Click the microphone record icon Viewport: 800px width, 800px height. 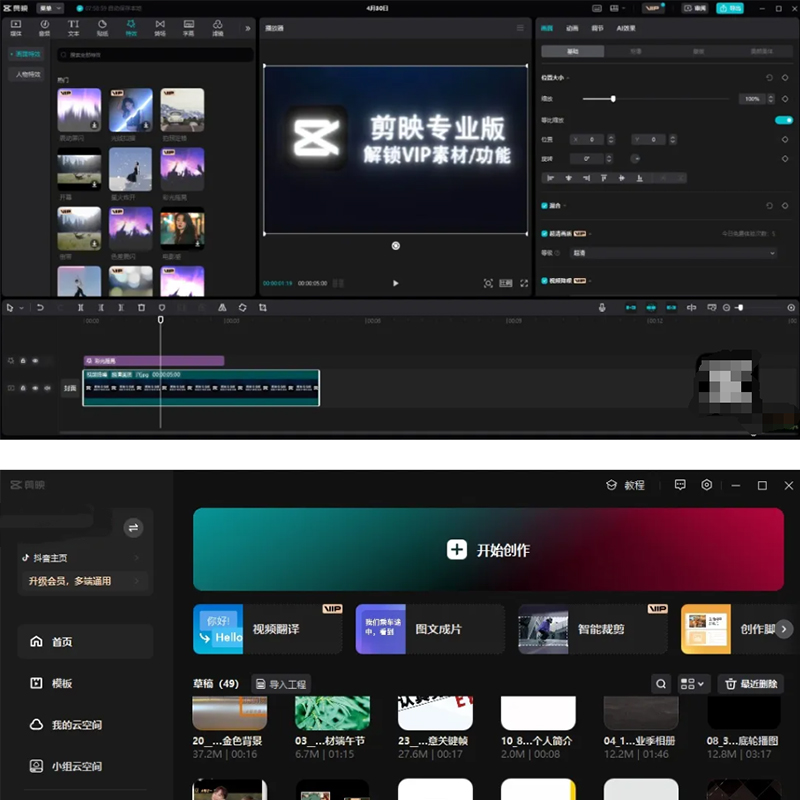[x=602, y=308]
